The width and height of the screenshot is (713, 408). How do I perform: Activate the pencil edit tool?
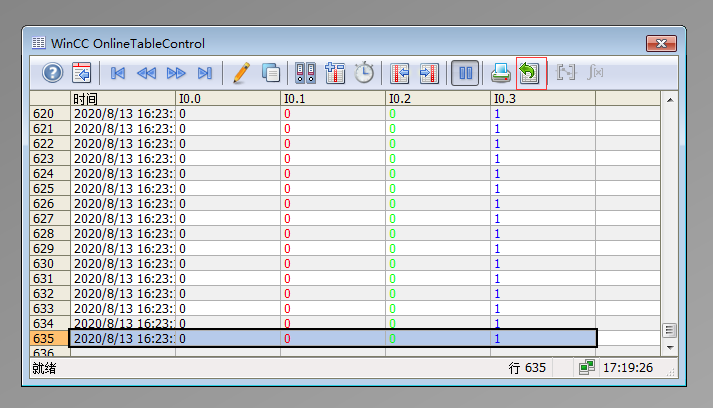(x=241, y=73)
